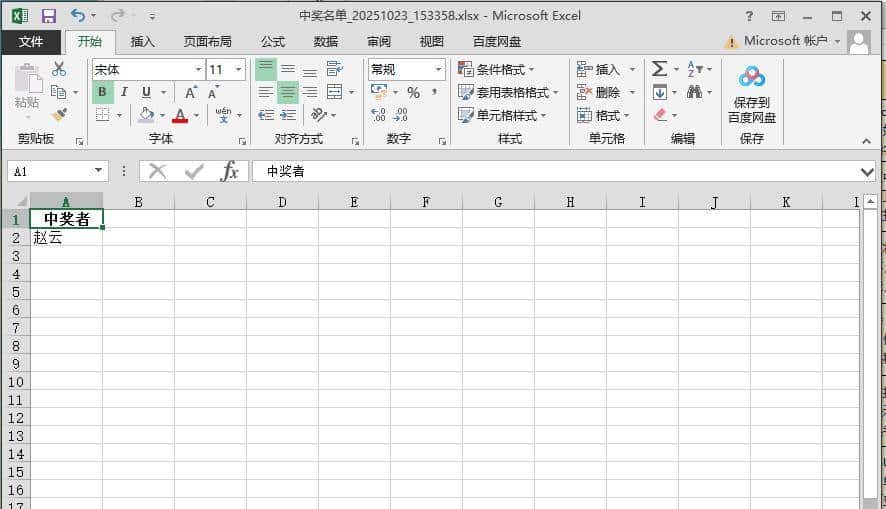Copy the selected cell

click(58, 92)
